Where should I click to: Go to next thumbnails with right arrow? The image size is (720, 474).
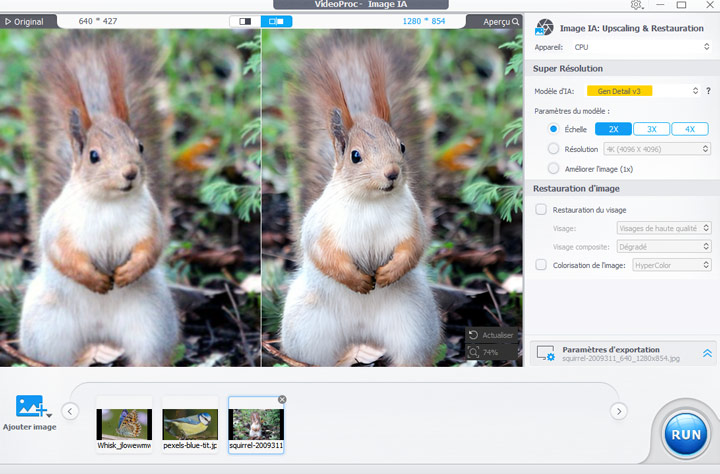pyautogui.click(x=619, y=411)
